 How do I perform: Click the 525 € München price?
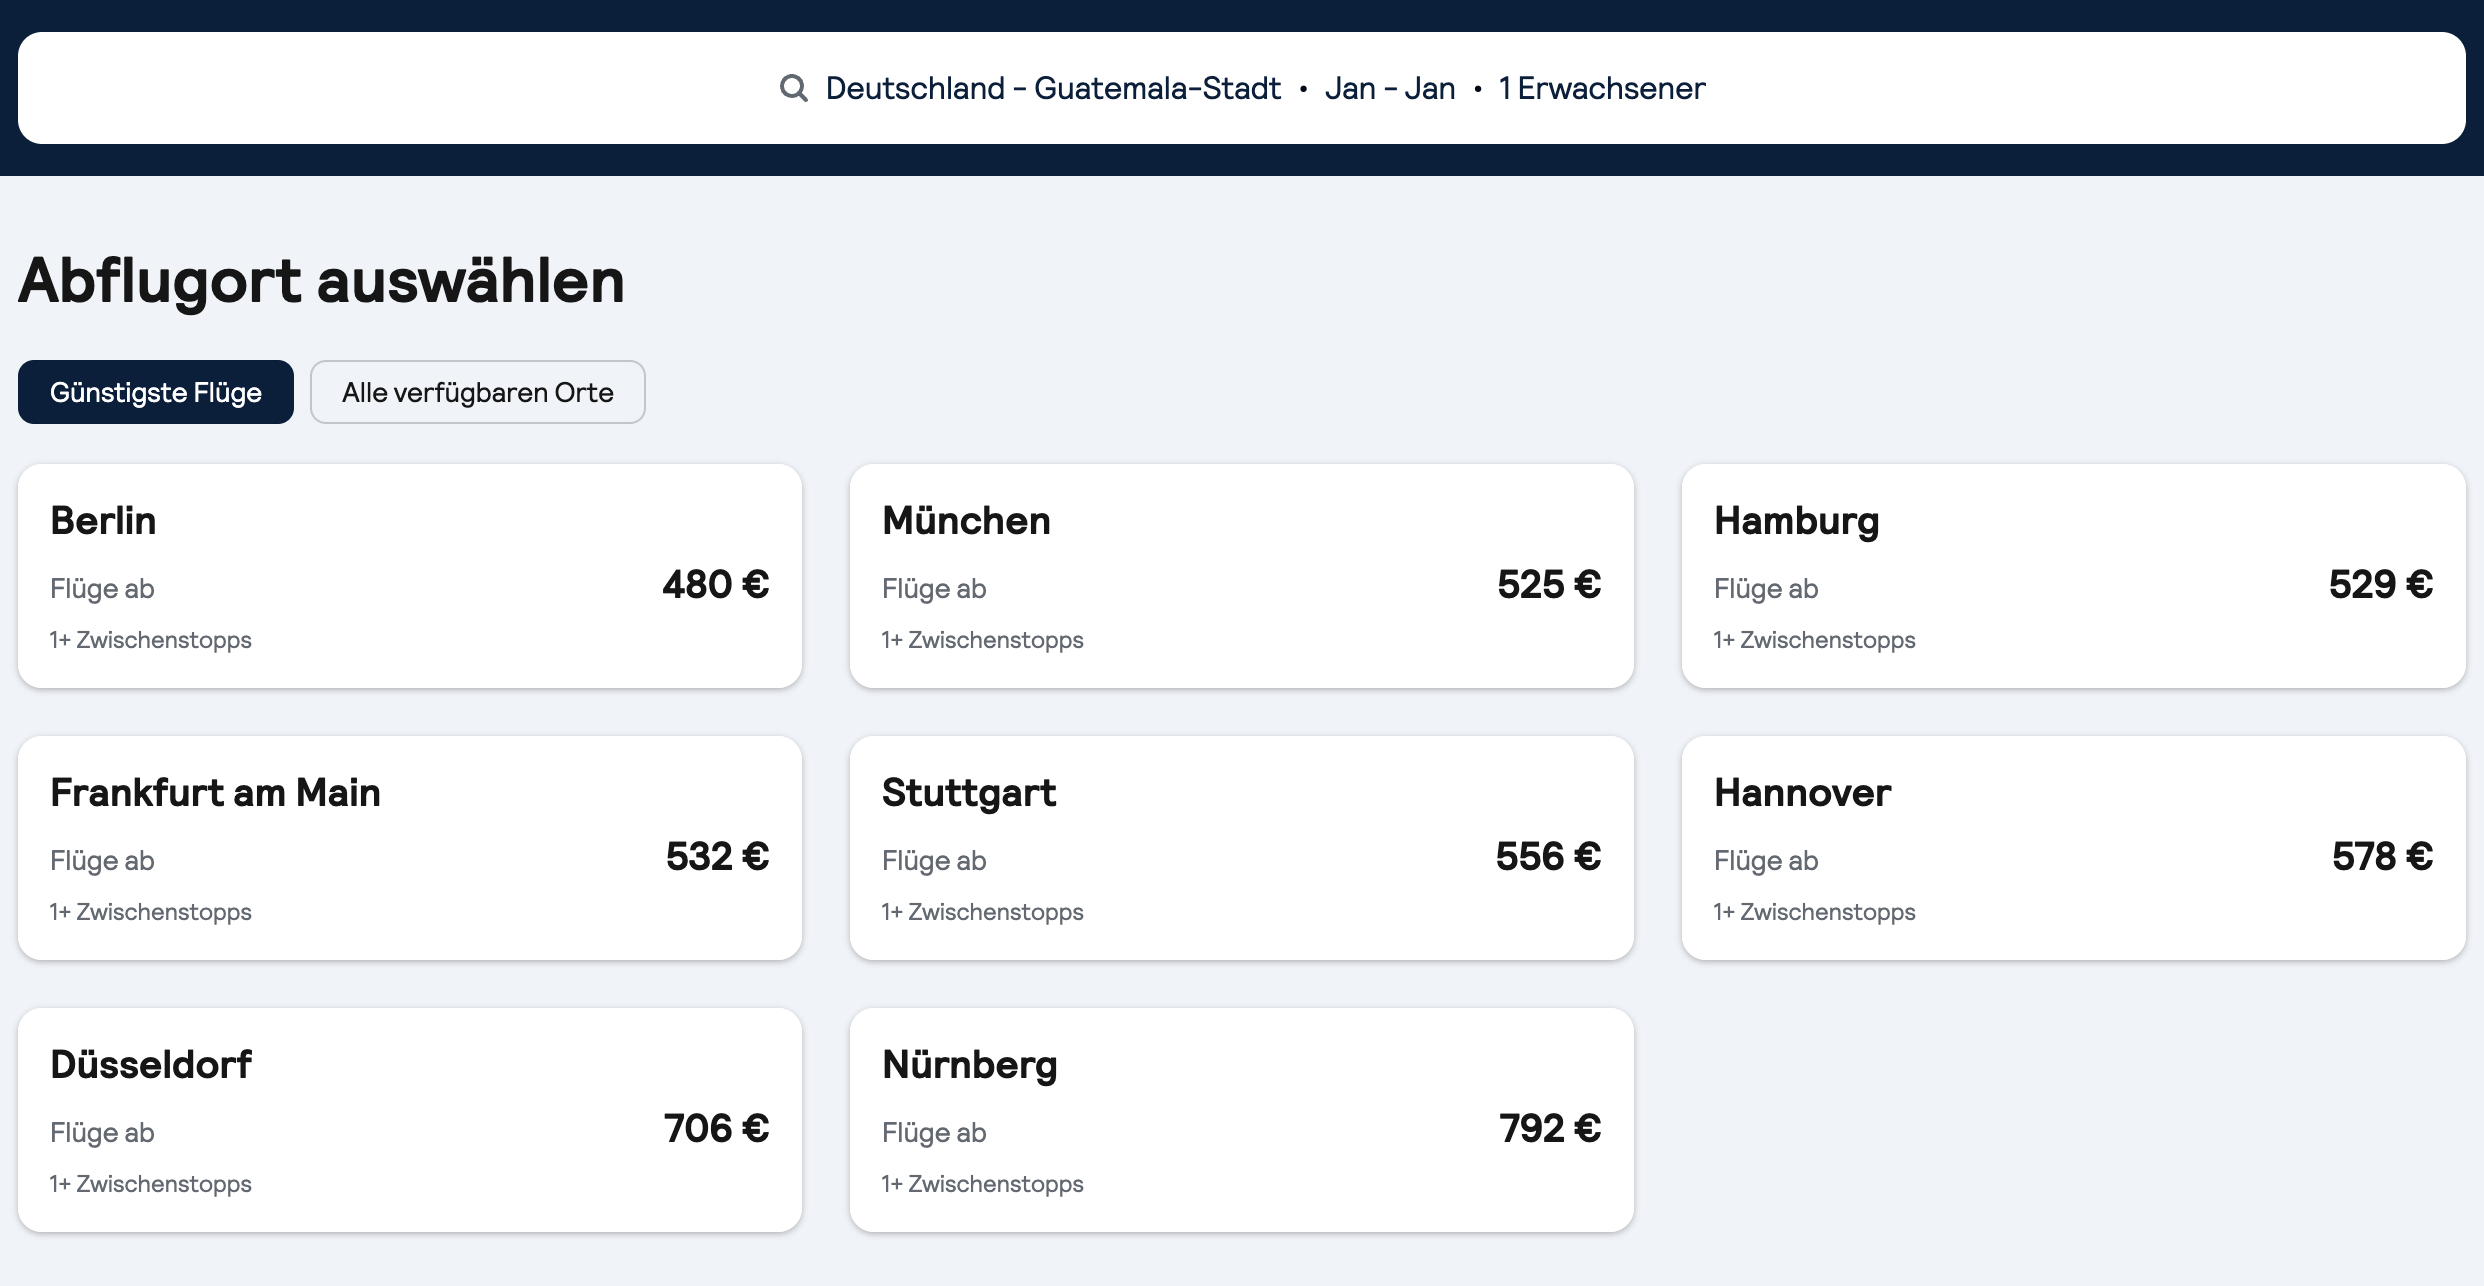[x=1548, y=584]
